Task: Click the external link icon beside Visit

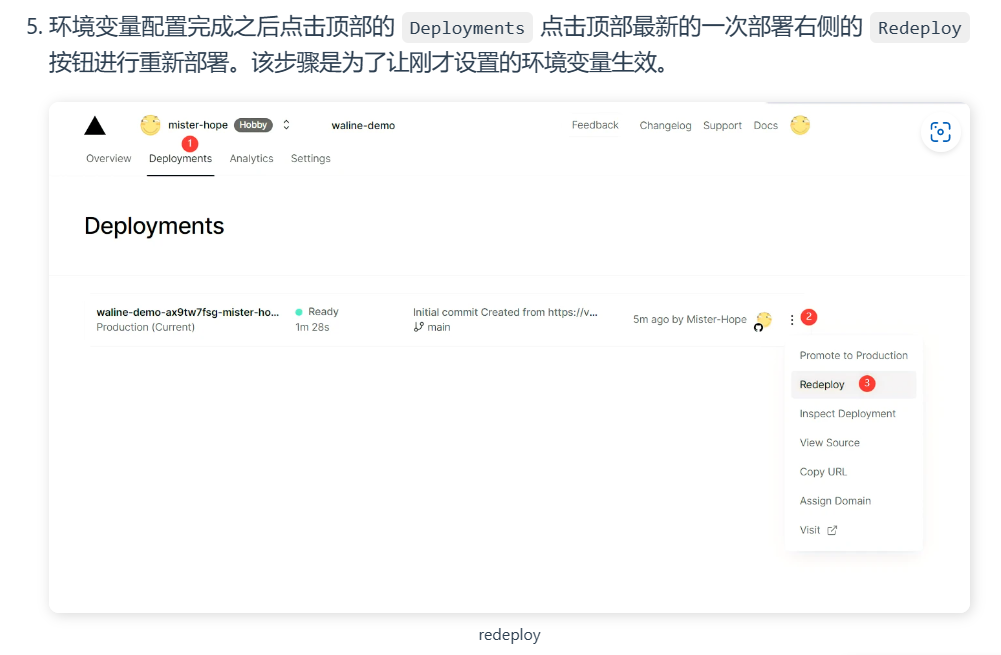Action: tap(832, 531)
